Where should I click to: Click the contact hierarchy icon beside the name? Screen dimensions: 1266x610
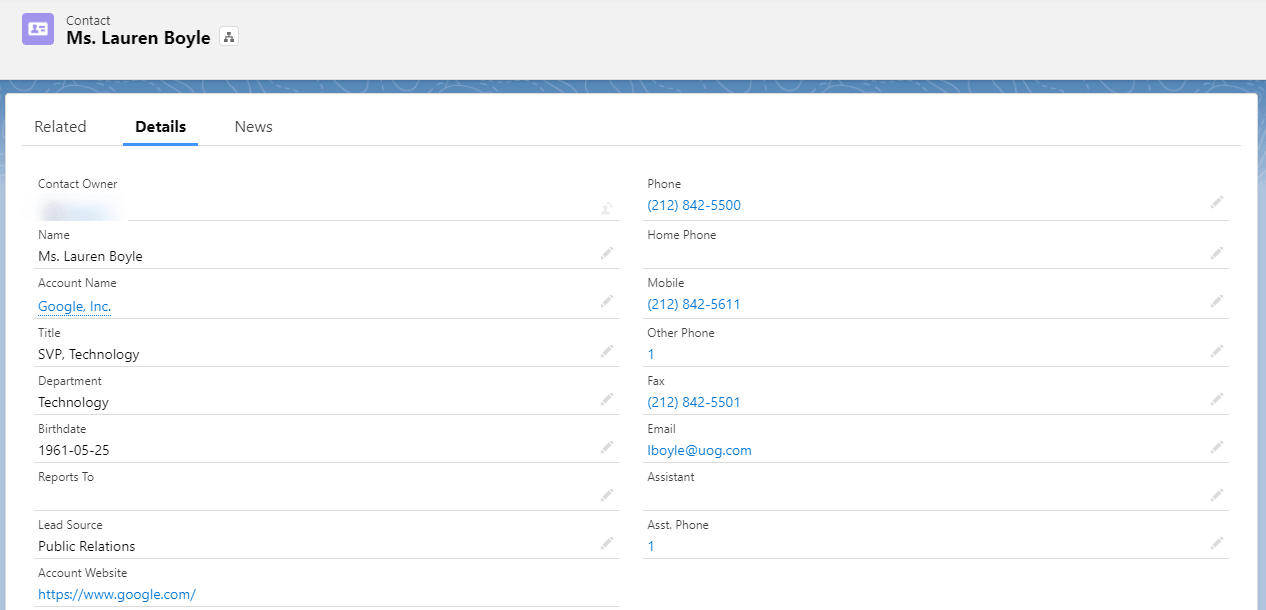[x=229, y=38]
